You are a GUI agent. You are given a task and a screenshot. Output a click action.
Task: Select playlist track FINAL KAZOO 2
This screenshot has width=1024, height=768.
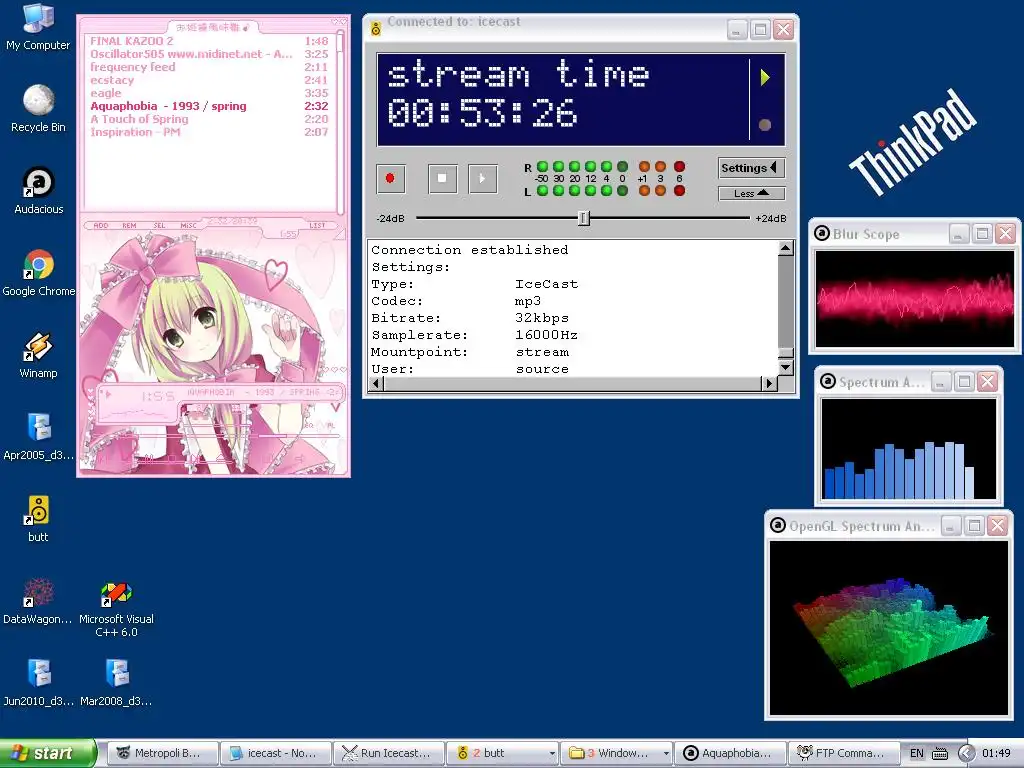click(x=209, y=41)
